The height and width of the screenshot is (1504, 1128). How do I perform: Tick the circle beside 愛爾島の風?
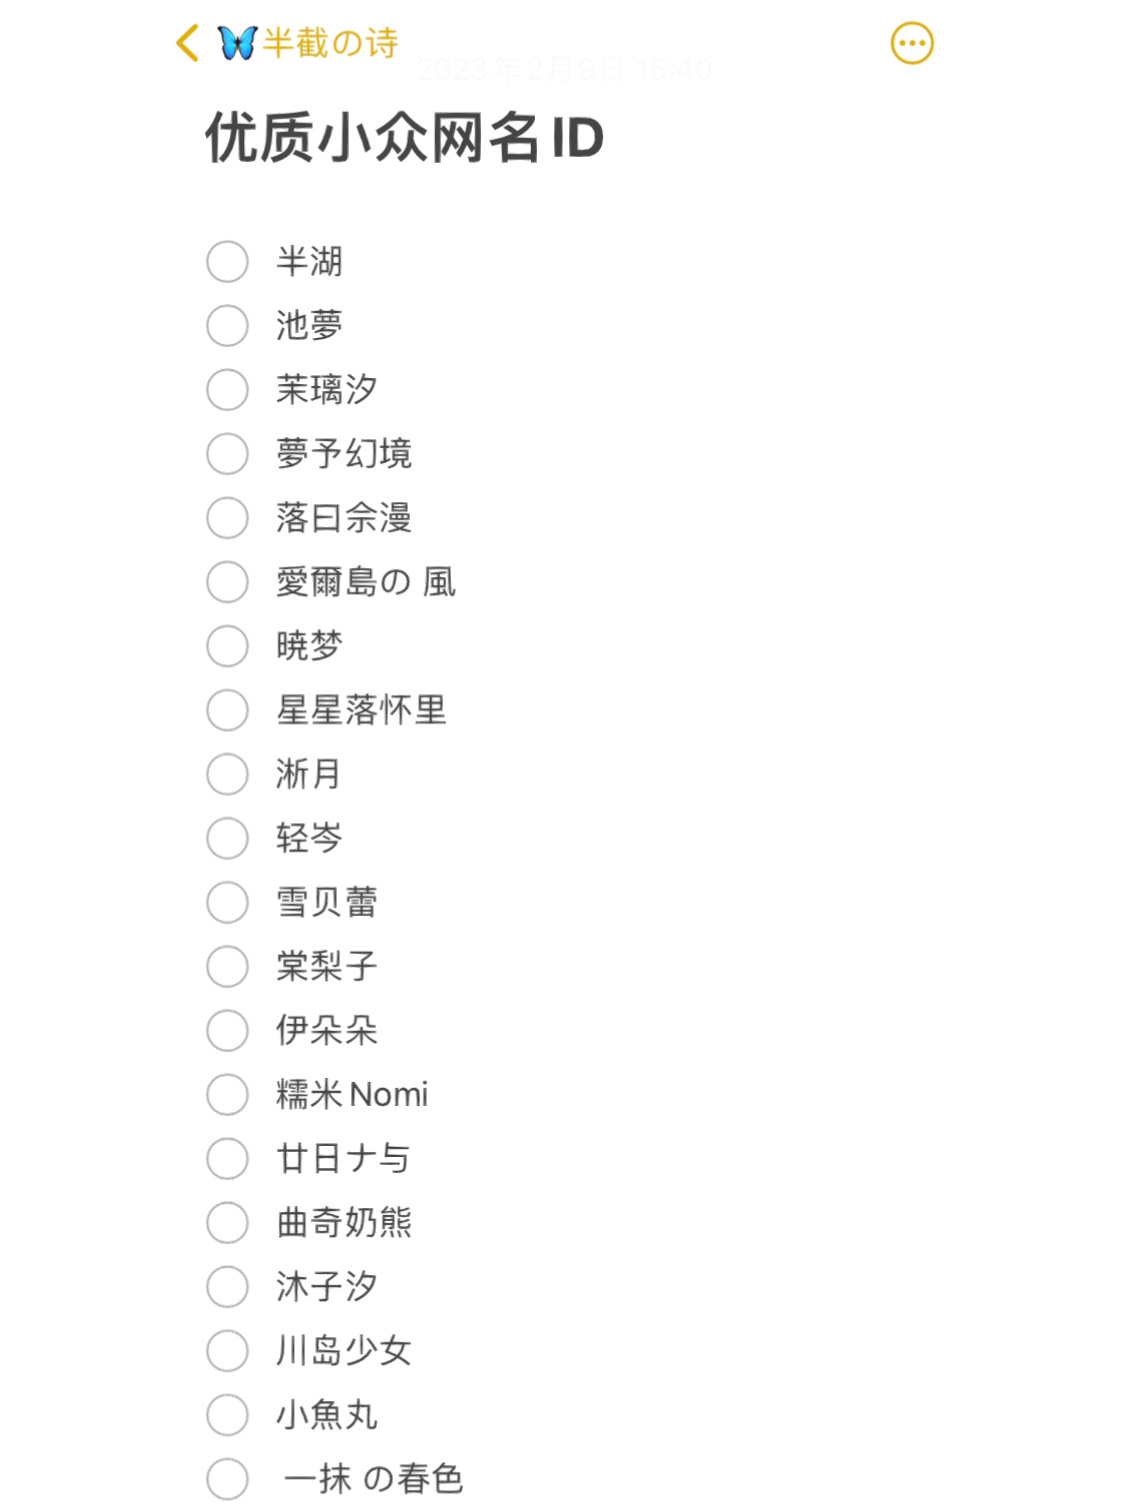tap(226, 582)
